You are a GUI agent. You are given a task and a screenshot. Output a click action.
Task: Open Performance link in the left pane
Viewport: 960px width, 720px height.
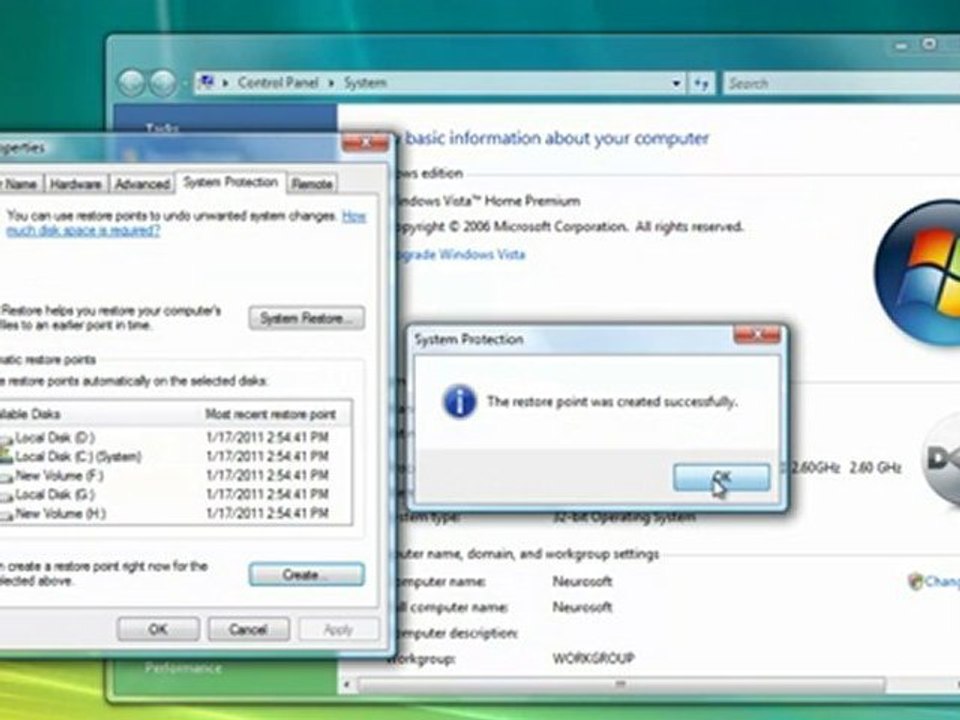coord(183,668)
